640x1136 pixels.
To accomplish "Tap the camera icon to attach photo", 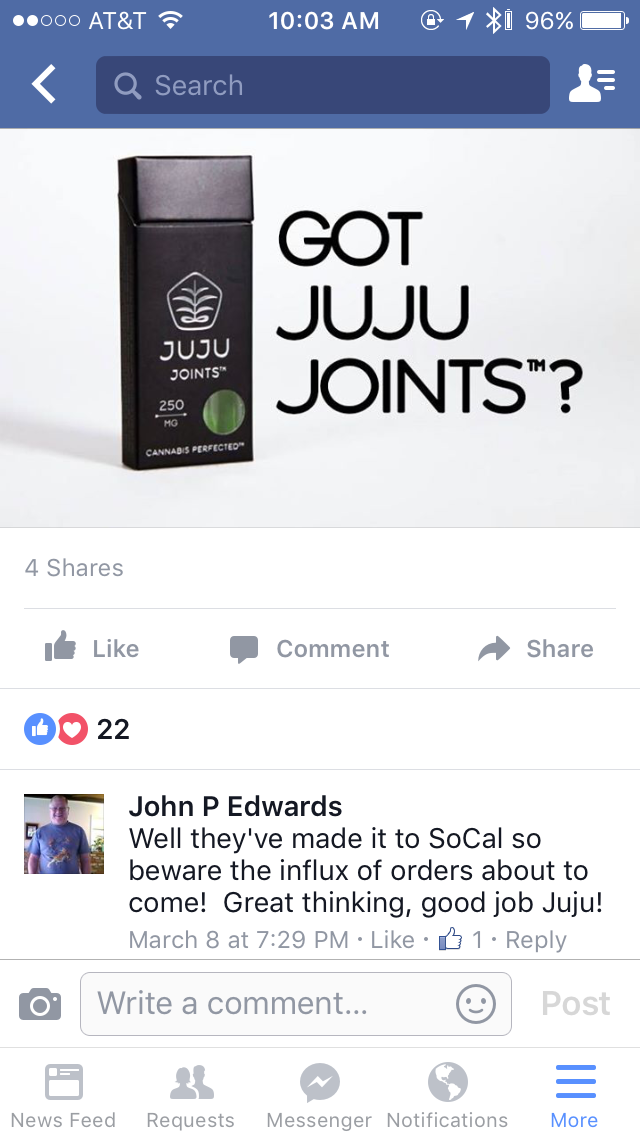I will tap(40, 1004).
